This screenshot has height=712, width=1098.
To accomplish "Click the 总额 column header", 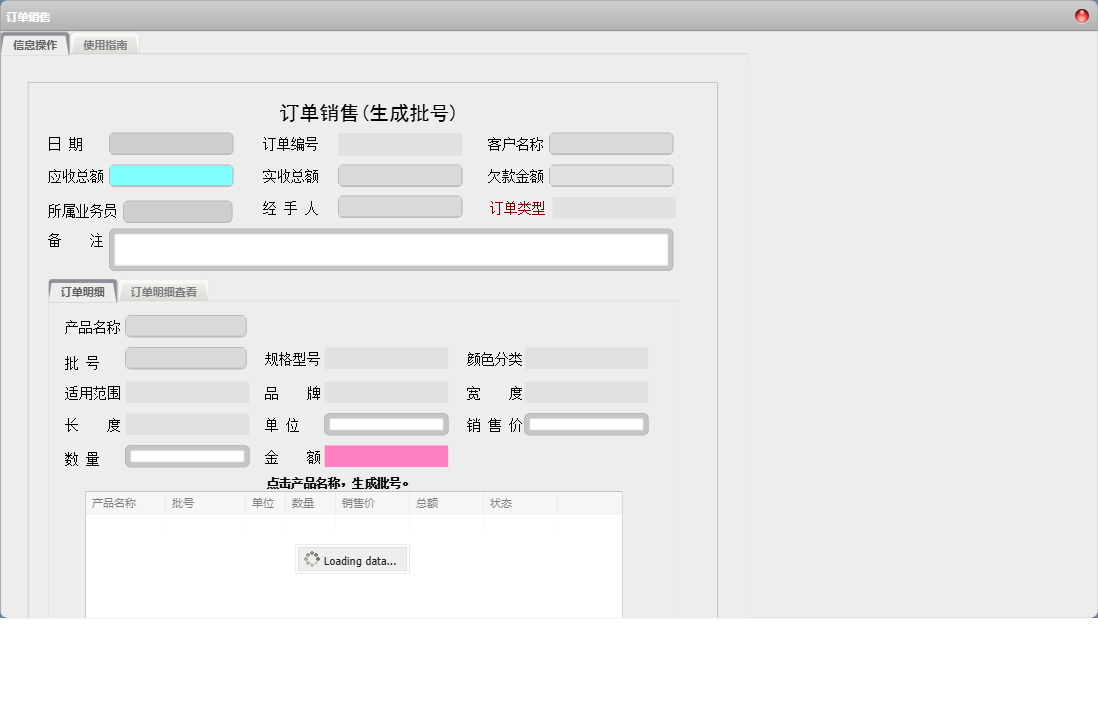I will click(447, 503).
